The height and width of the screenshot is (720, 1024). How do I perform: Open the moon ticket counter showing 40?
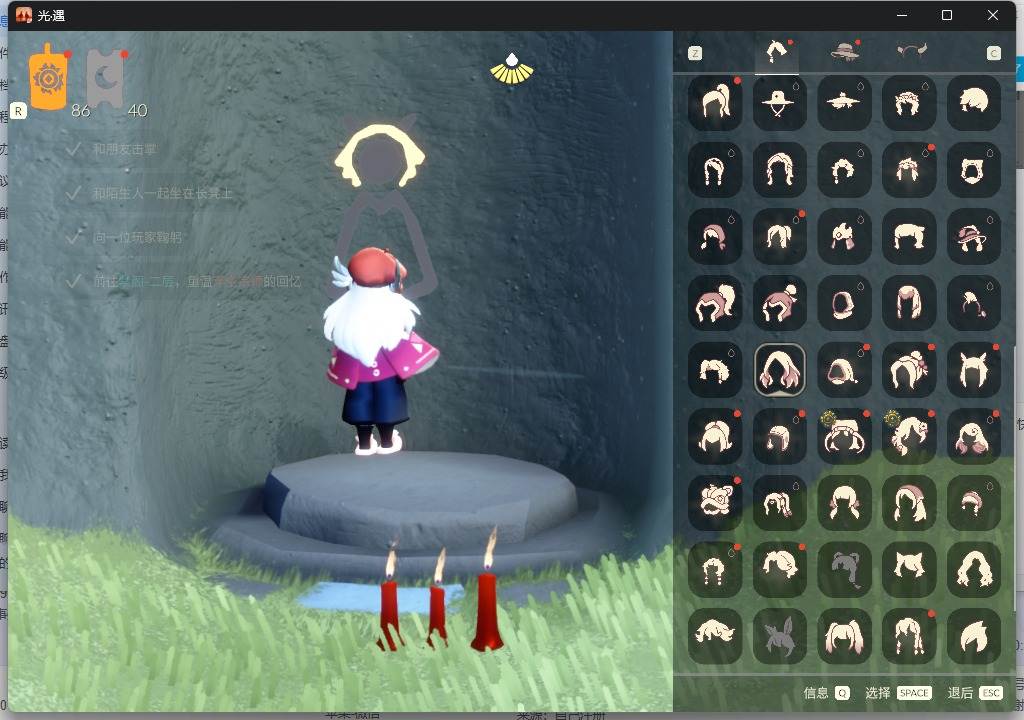(105, 80)
